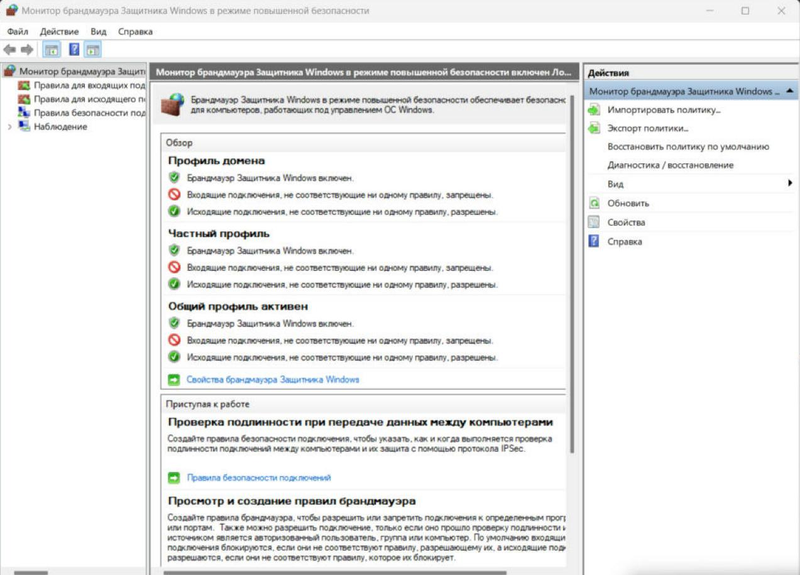Screen dimensions: 800x575
Task: Click the Профиль домена heading
Action: click(216, 161)
